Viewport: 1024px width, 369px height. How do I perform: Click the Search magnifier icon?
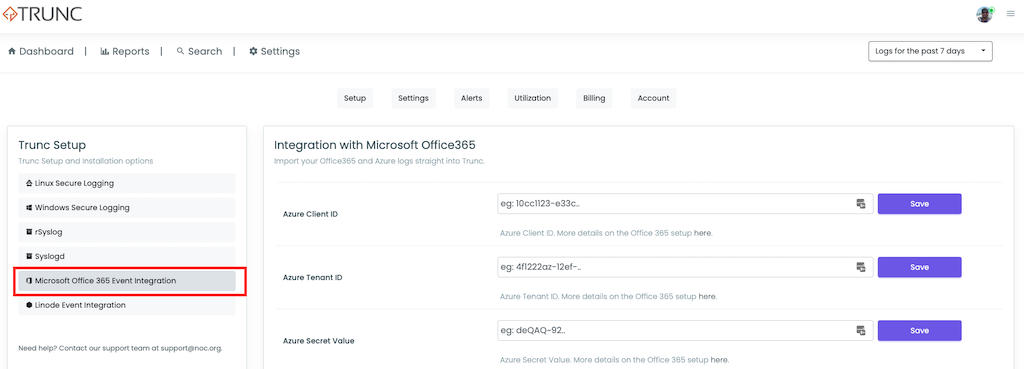coord(180,52)
